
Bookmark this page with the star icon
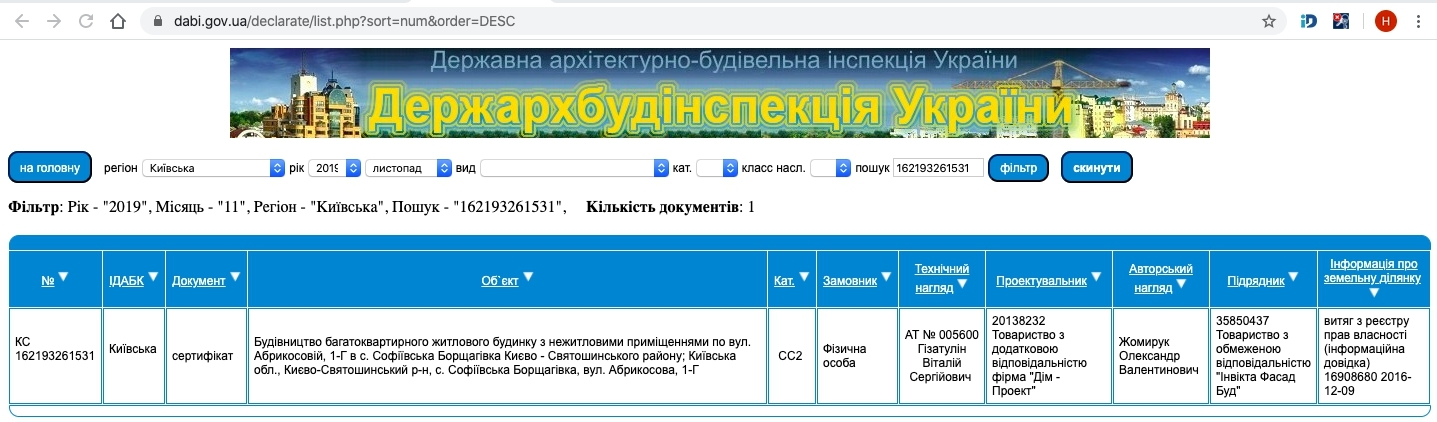1268,21
